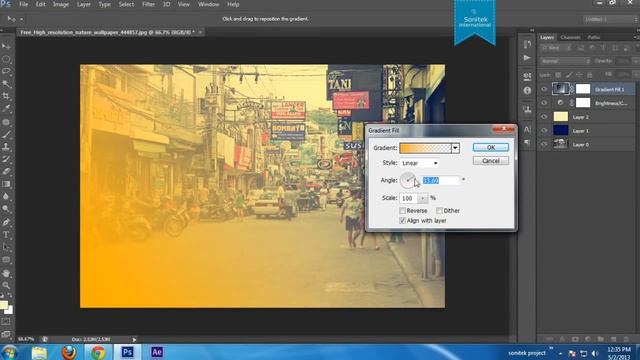Select the Blur tool
640x360 pixels.
pos(6,197)
